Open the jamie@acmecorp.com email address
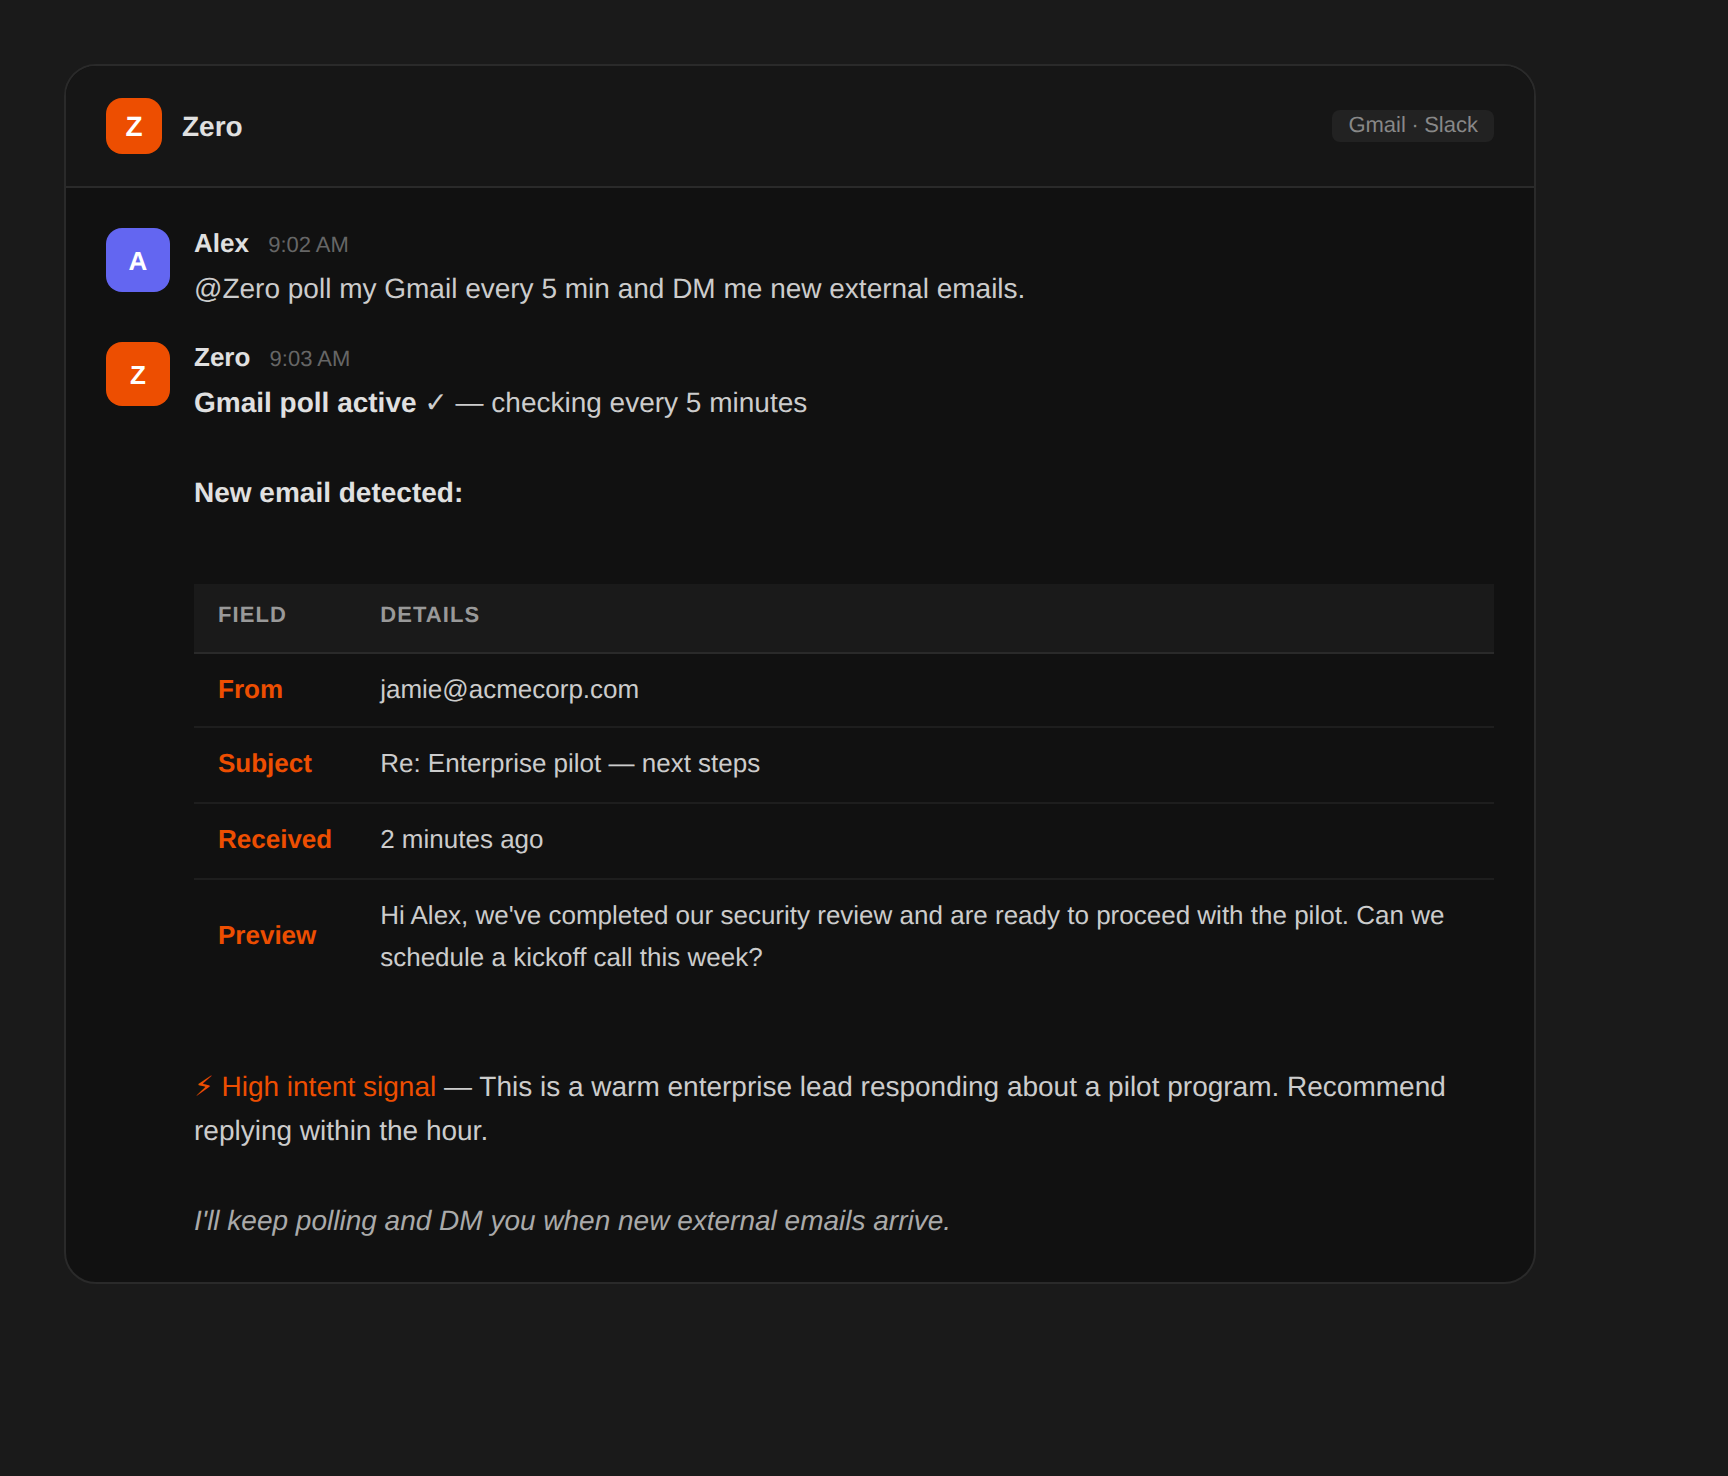 509,690
